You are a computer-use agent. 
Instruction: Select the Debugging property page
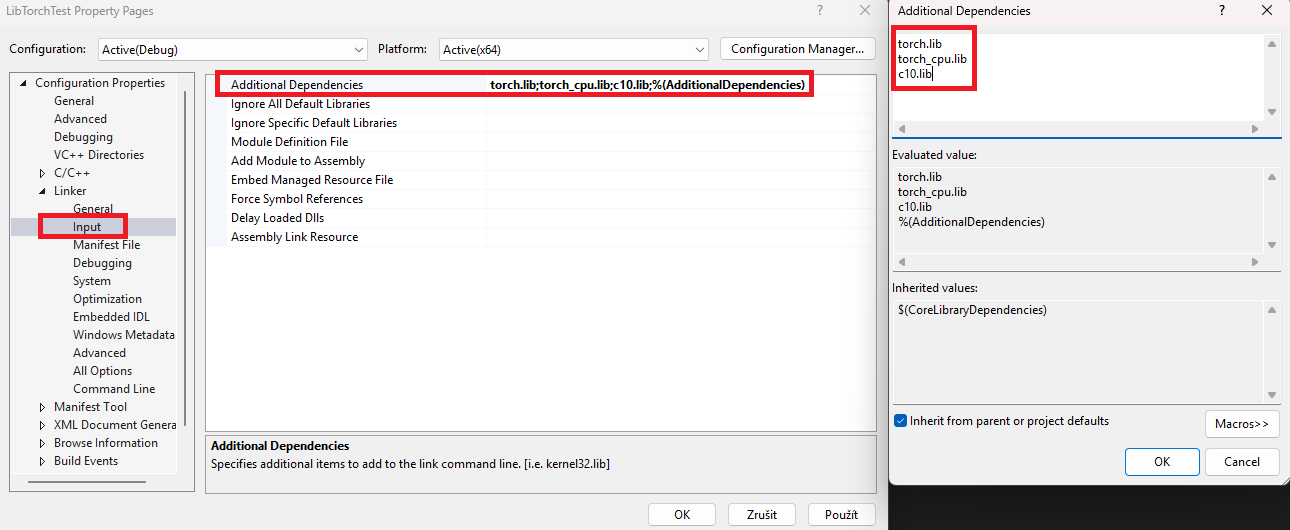coord(83,137)
